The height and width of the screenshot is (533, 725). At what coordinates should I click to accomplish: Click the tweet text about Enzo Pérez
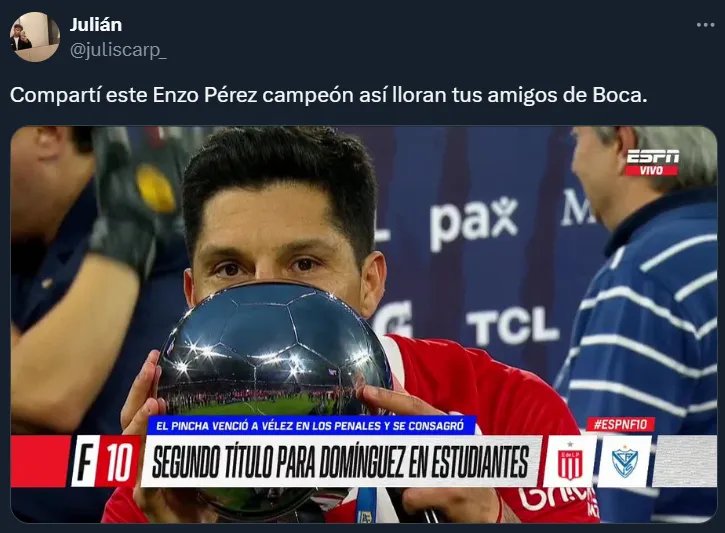pyautogui.click(x=328, y=95)
